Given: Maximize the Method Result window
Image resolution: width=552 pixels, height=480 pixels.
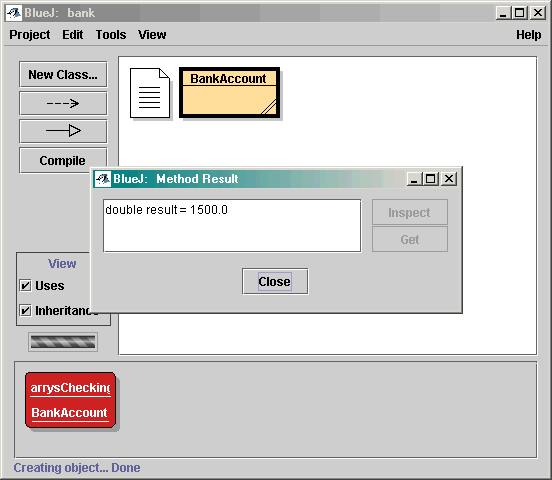Looking at the screenshot, I should 431,179.
